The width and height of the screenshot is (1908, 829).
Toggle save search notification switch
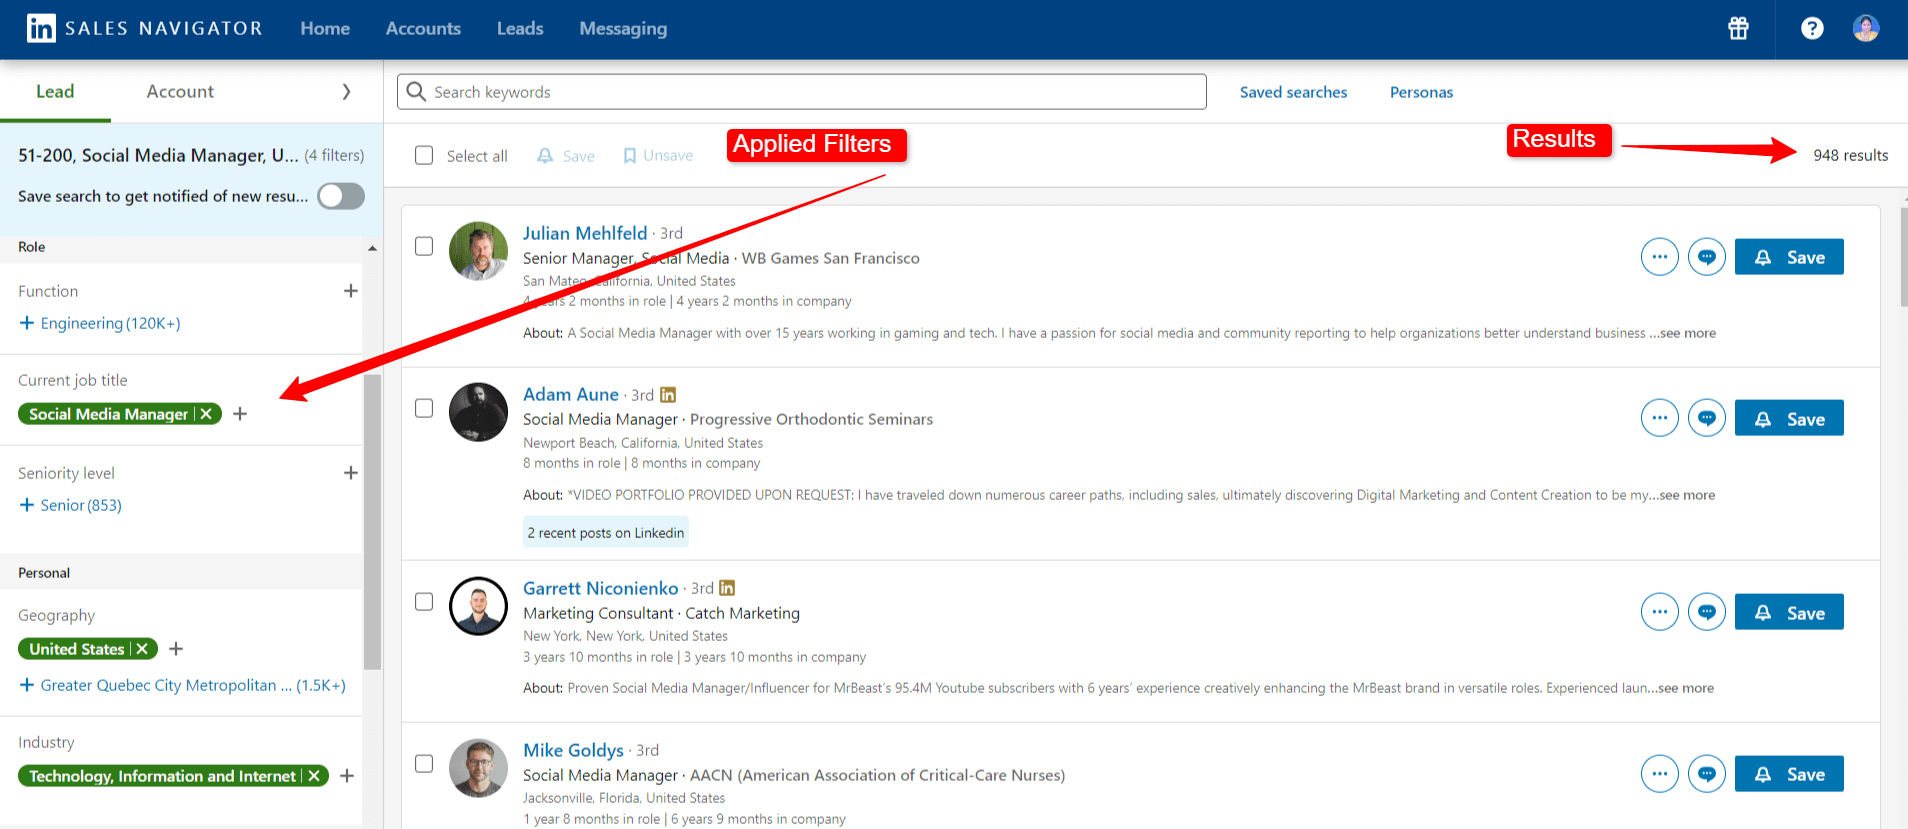pyautogui.click(x=340, y=196)
